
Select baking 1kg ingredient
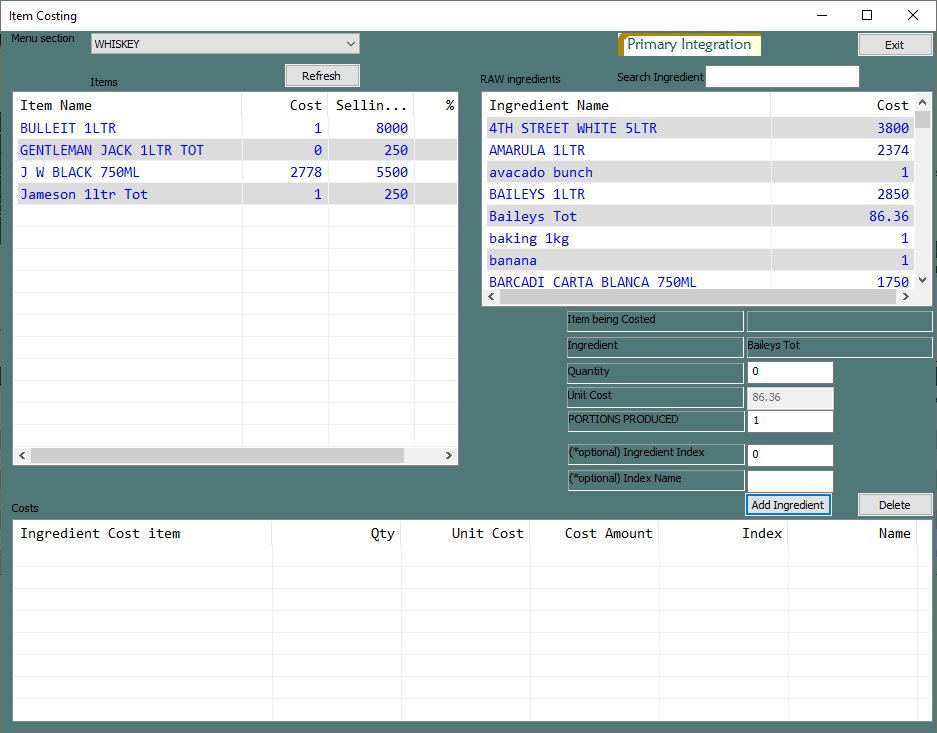[699, 238]
